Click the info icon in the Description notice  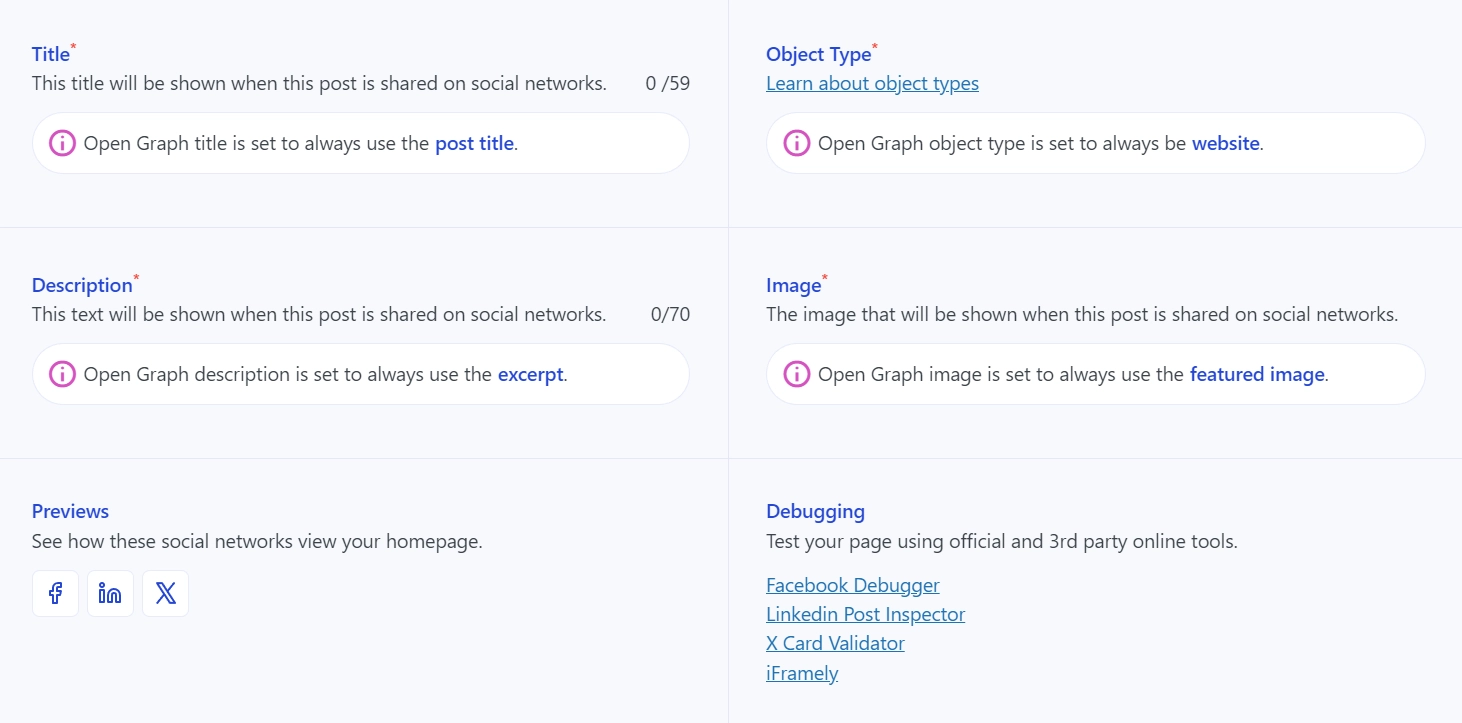(x=61, y=373)
